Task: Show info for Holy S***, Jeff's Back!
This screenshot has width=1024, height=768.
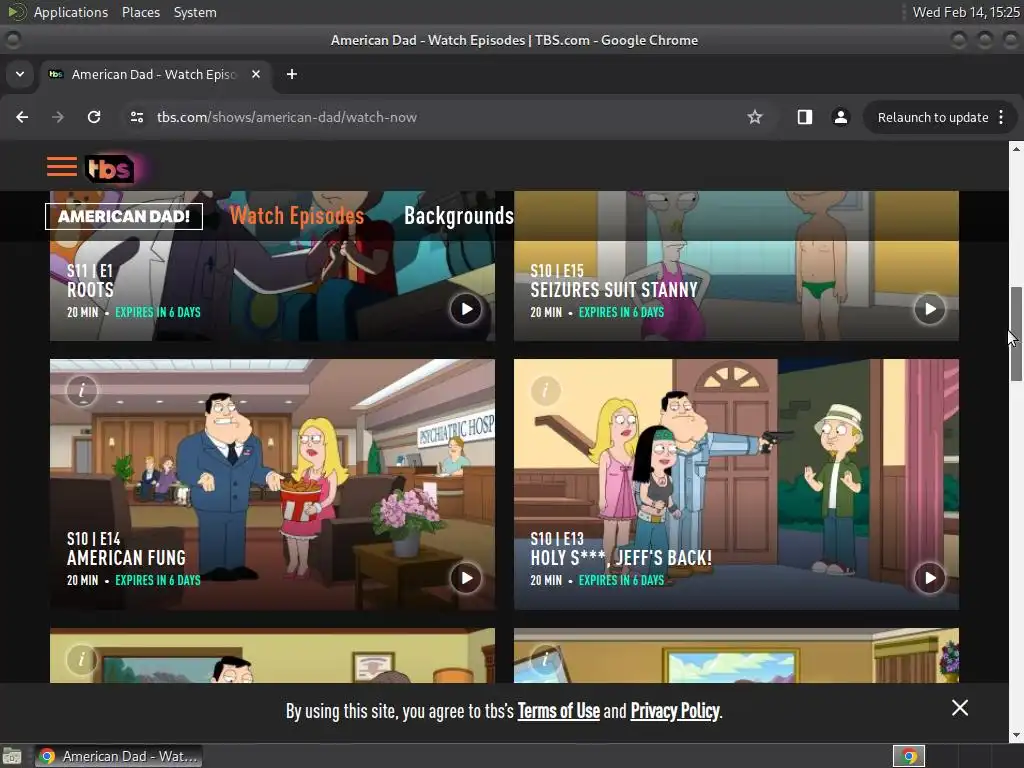Action: pos(545,391)
